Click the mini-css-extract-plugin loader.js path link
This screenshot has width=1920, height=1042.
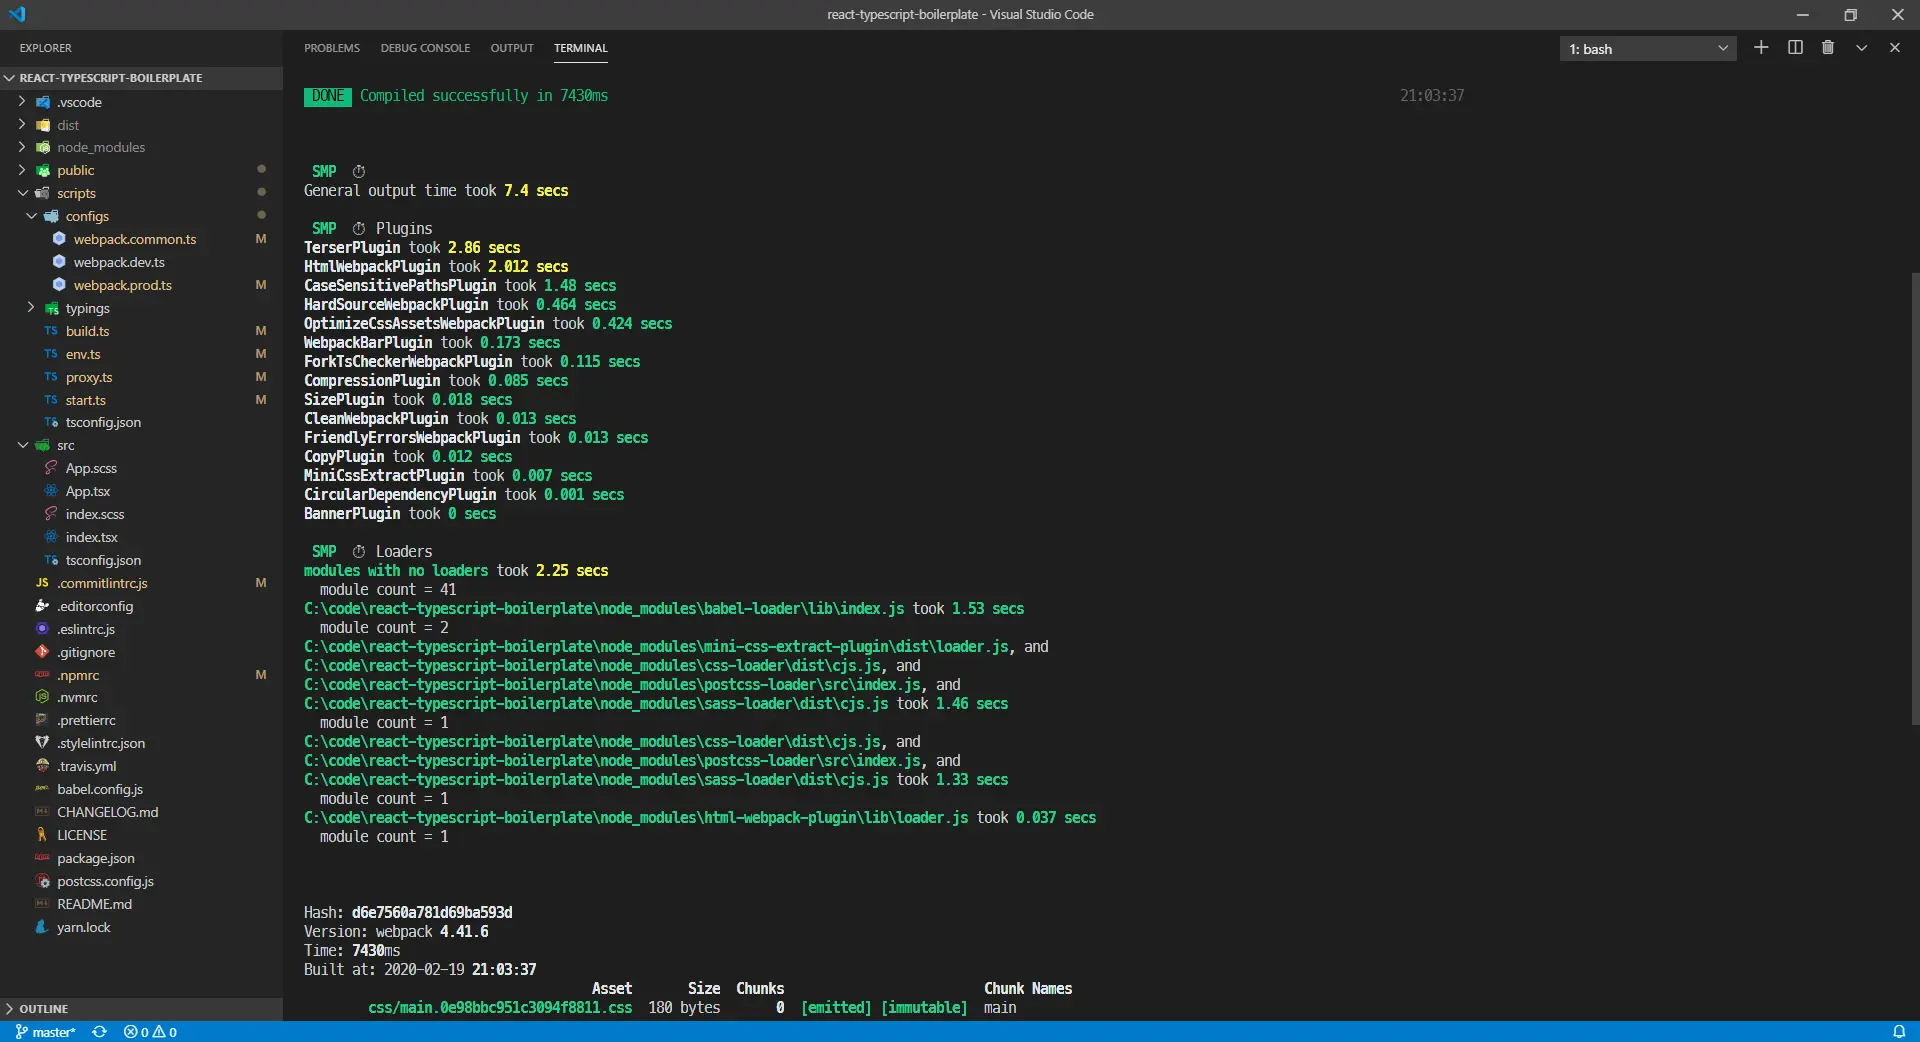(656, 647)
